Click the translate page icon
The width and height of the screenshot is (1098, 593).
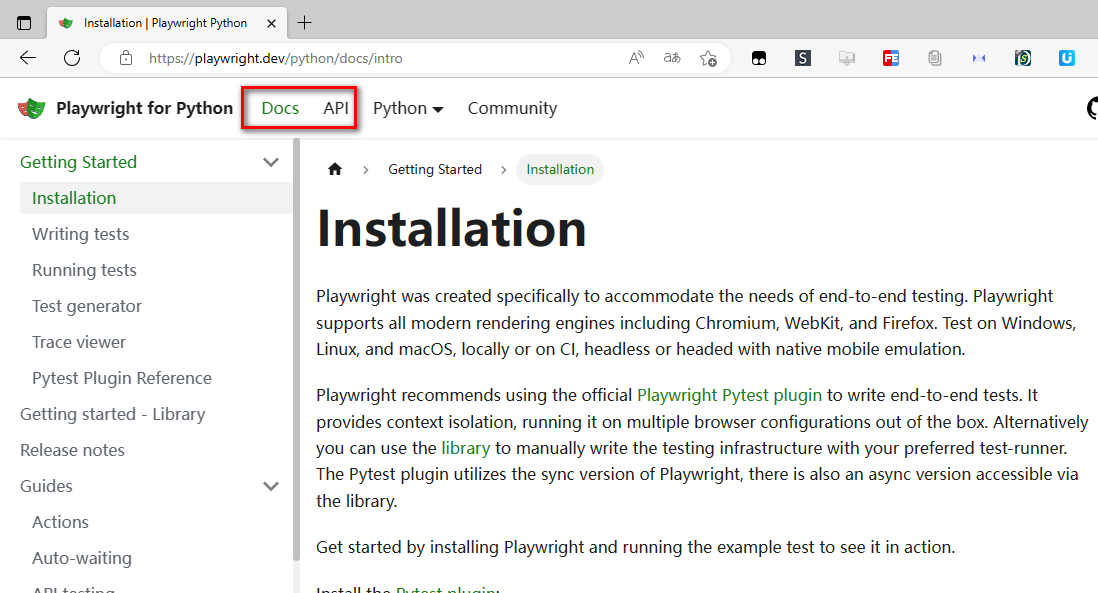(x=672, y=58)
